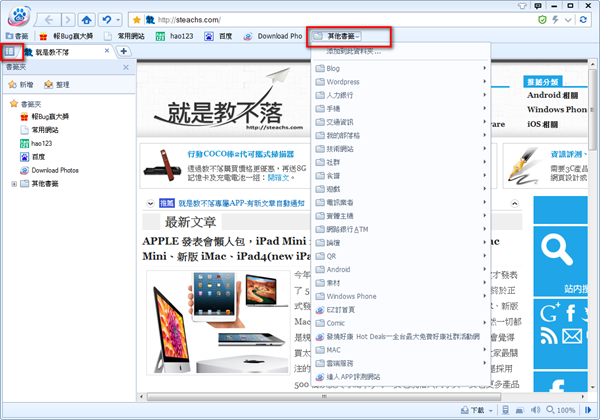
Task: Open a new tab with plus button
Action: [x=124, y=51]
